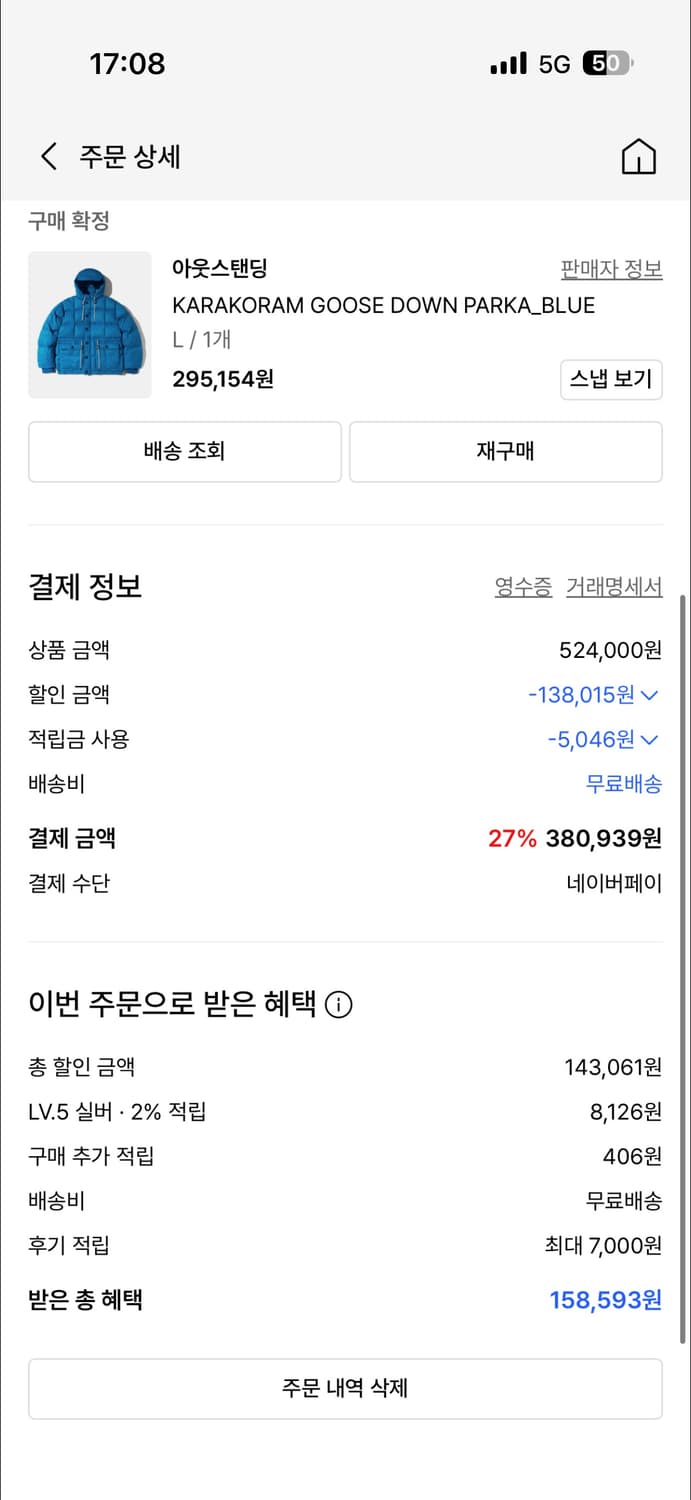Open 거래명세서 transaction statement
This screenshot has width=691, height=1500.
click(x=614, y=588)
